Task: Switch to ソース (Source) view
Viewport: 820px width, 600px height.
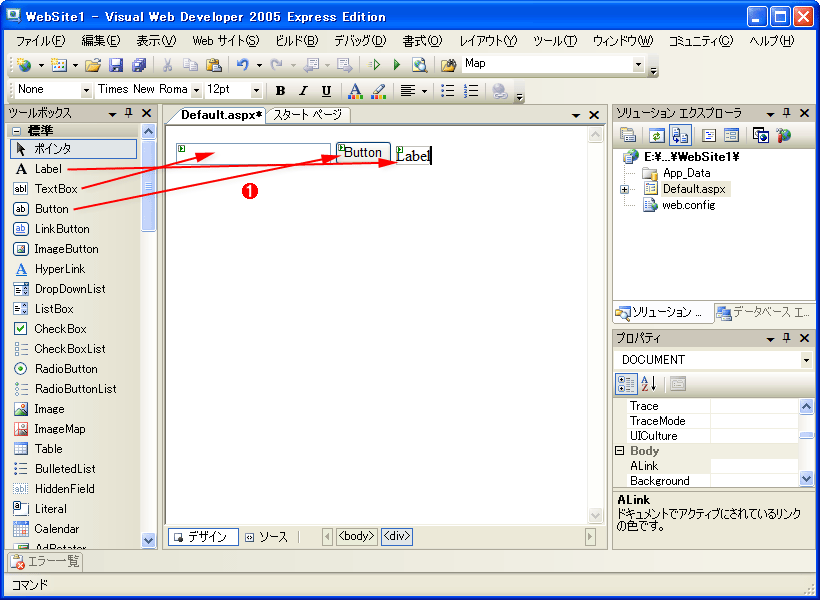Action: coord(266,537)
